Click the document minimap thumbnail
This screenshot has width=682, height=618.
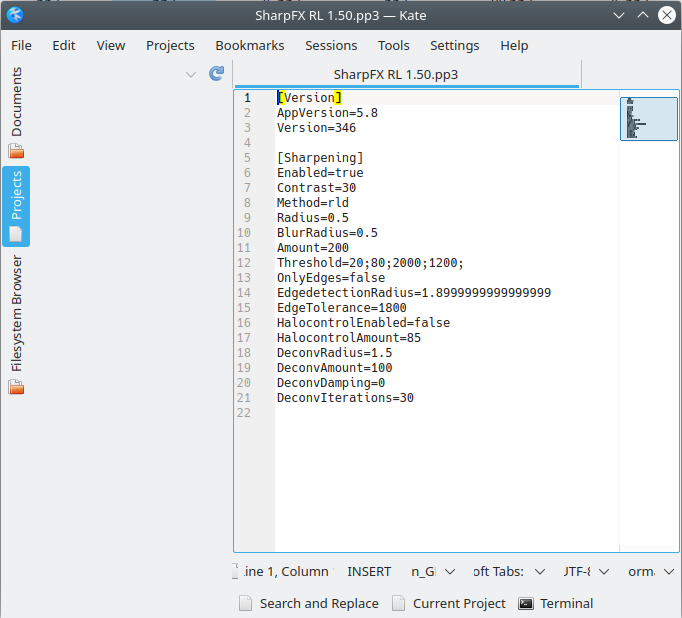(649, 119)
